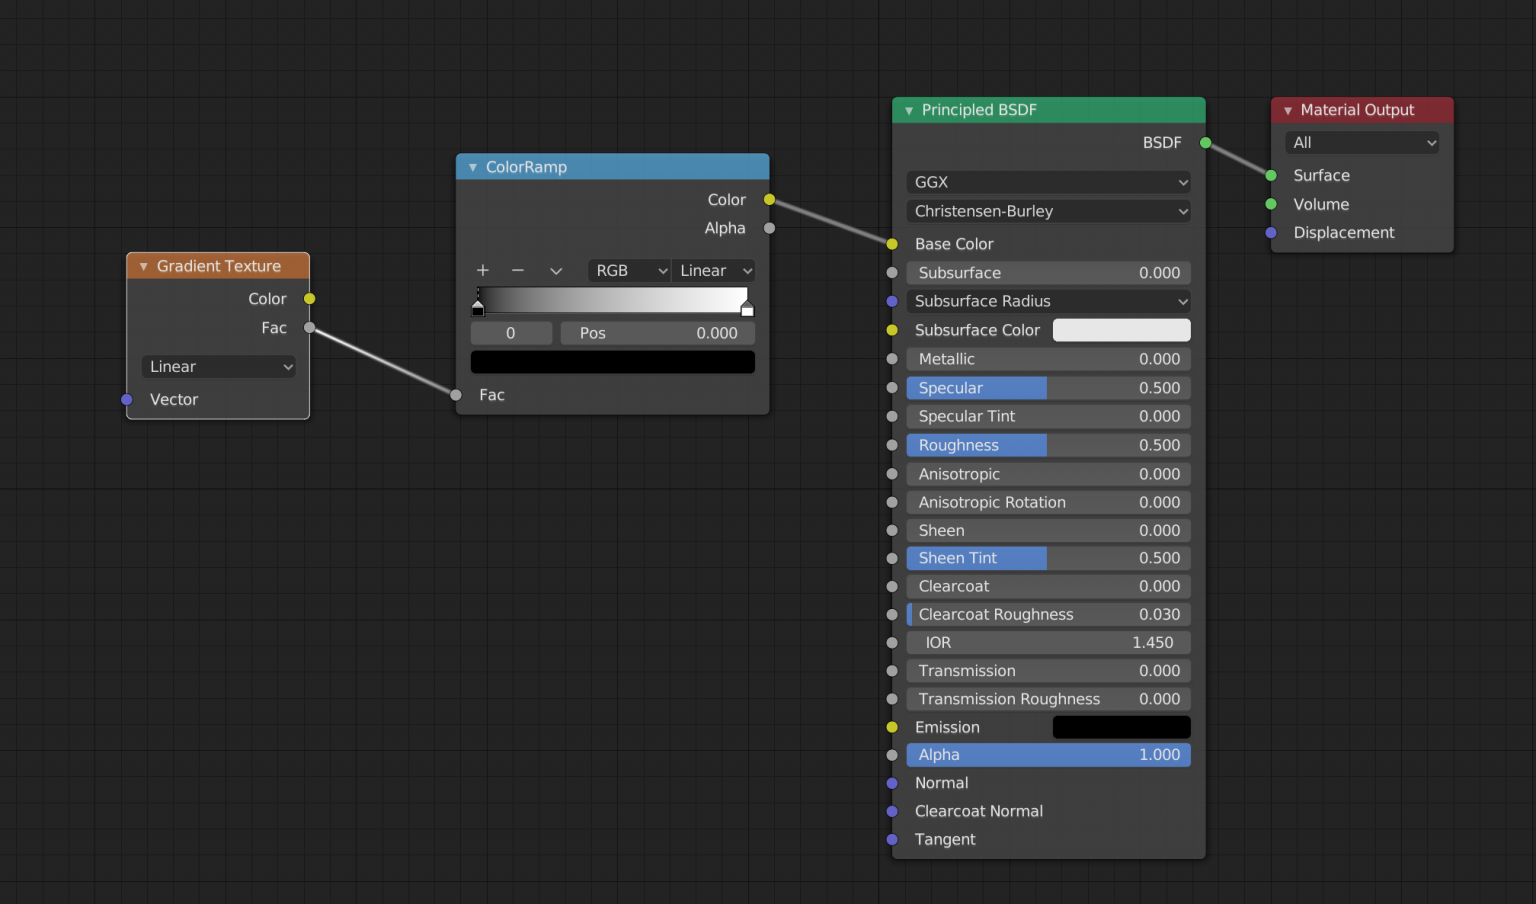The width and height of the screenshot is (1536, 904).
Task: Click the Subsurface Color white swatch
Action: click(x=1122, y=330)
